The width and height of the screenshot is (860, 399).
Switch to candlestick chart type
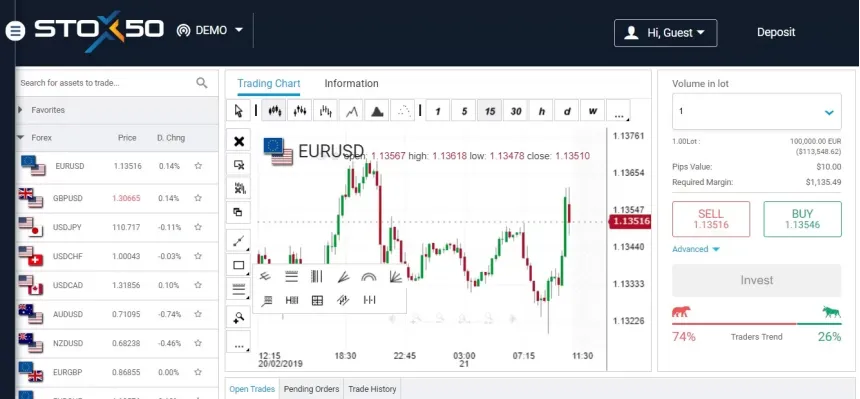[x=274, y=111]
